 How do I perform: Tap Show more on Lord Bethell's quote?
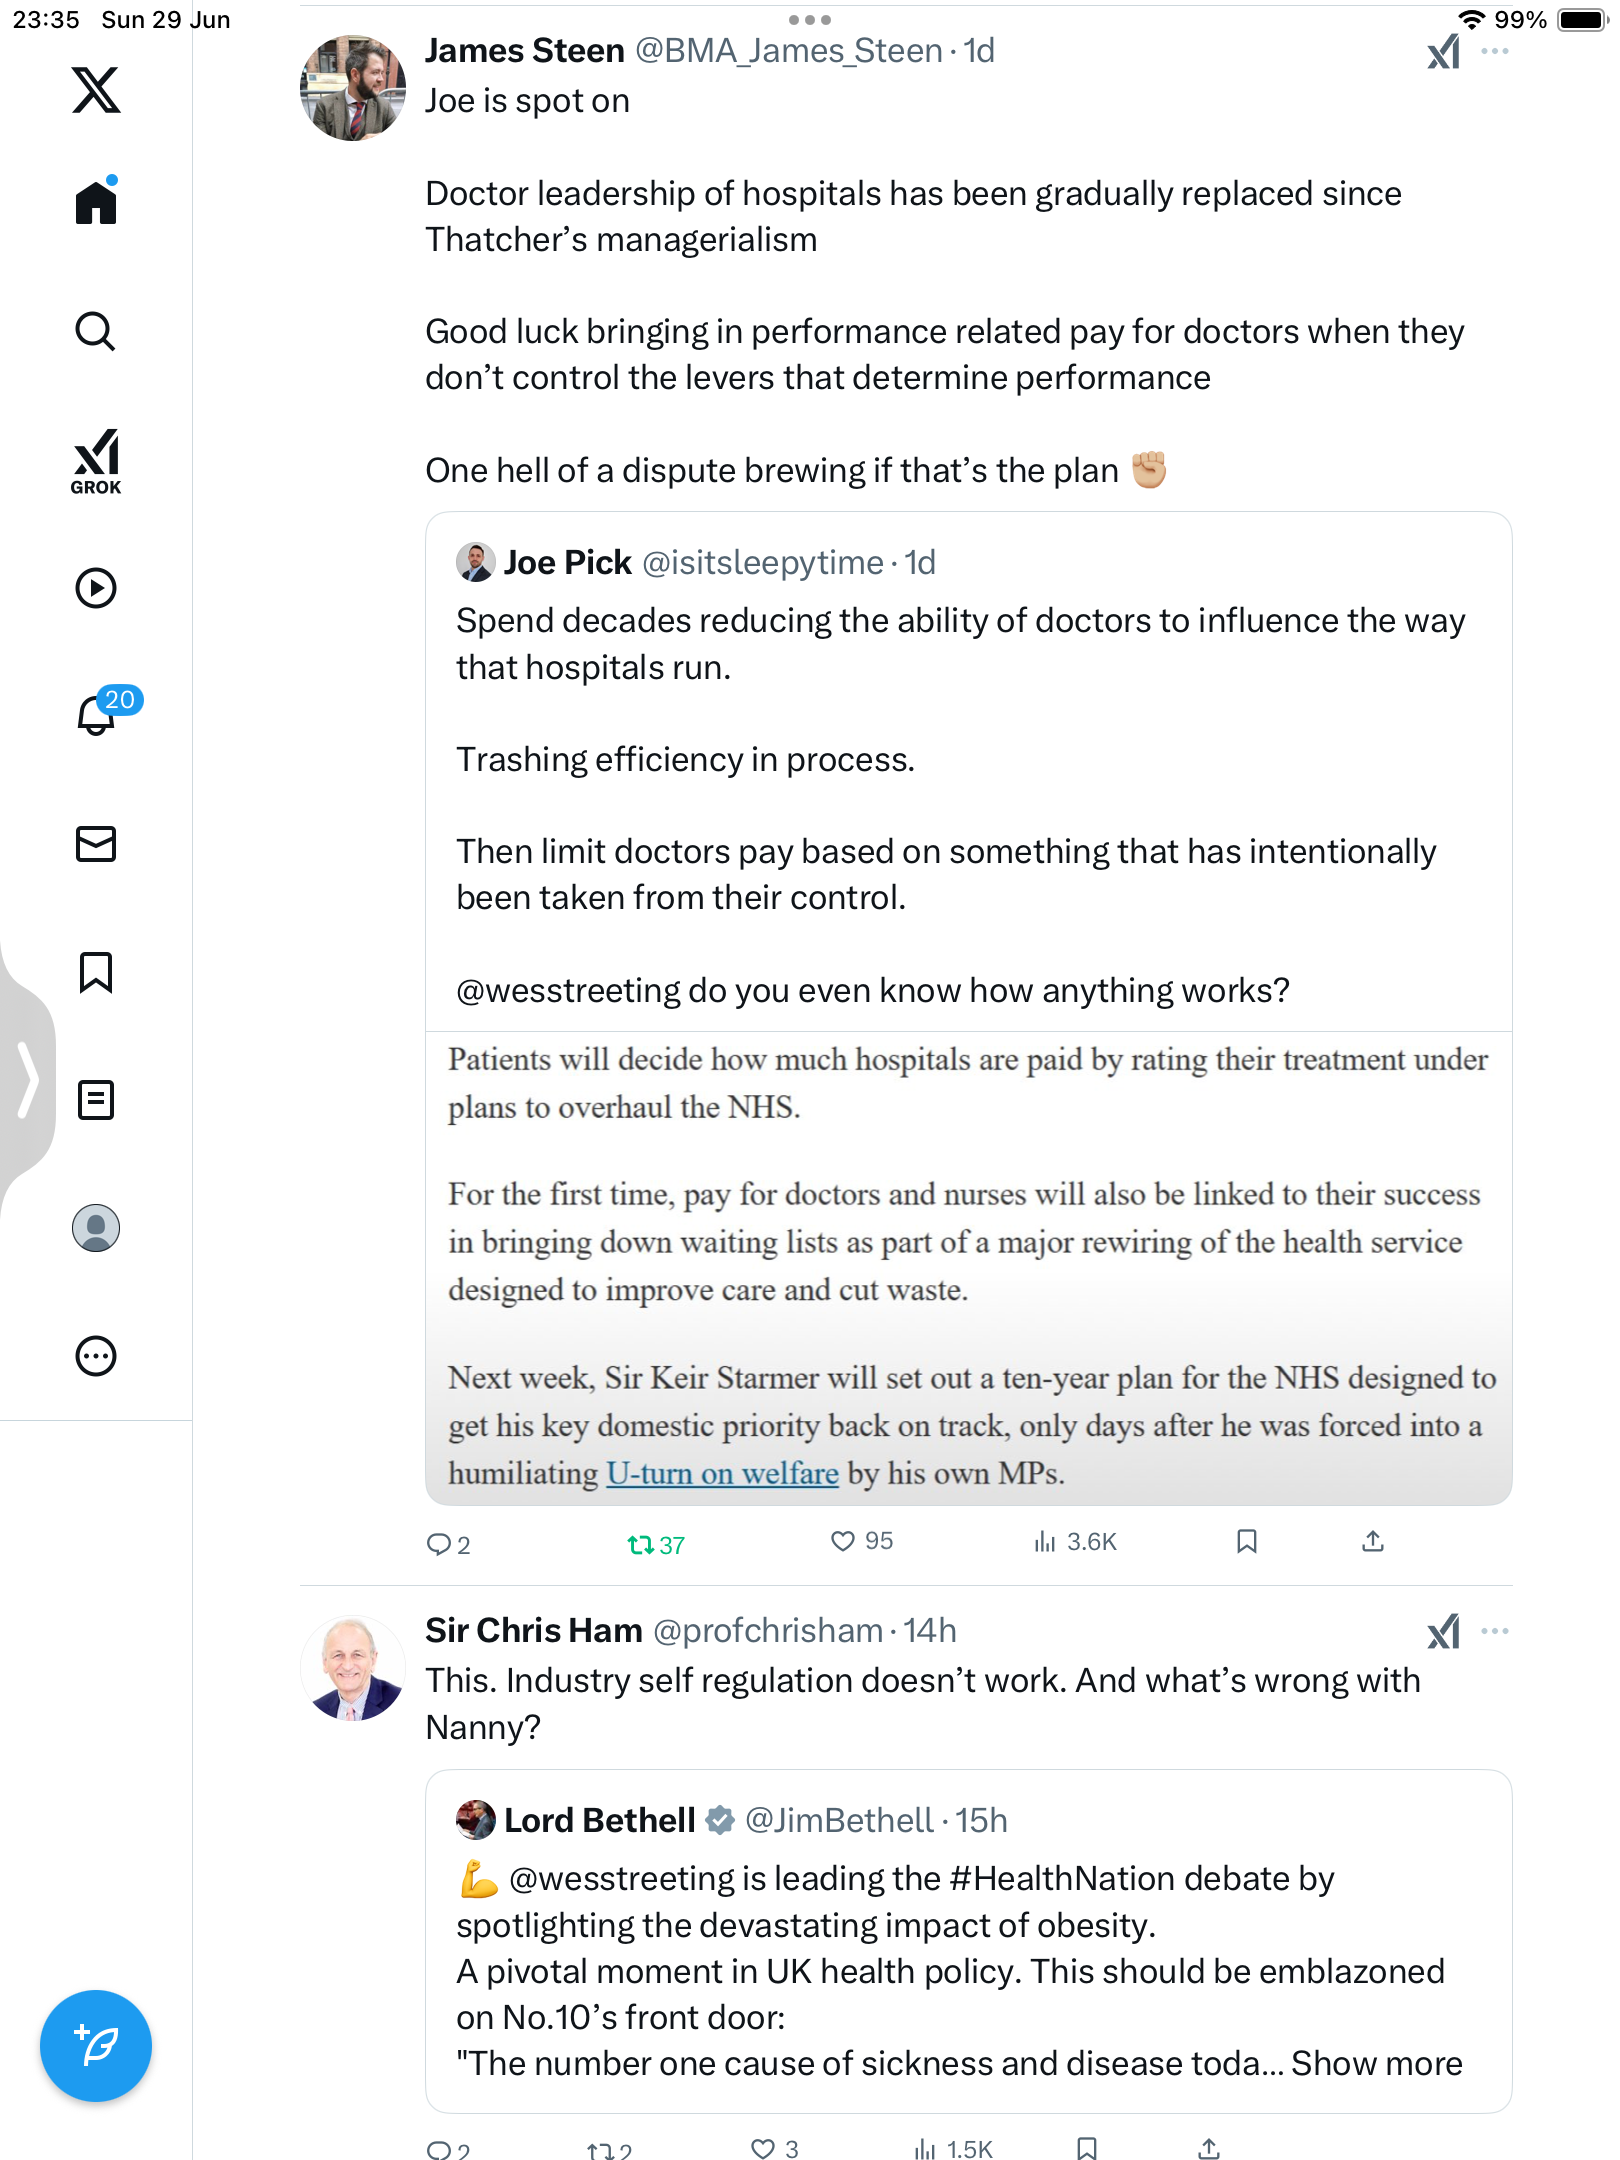pos(1377,2063)
